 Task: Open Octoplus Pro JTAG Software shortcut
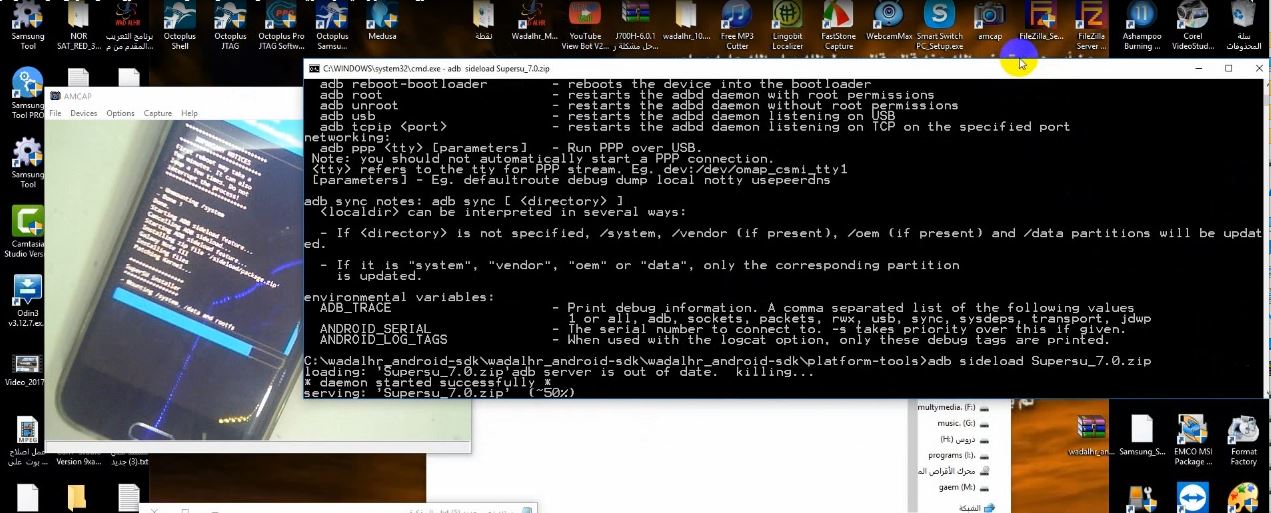pyautogui.click(x=281, y=26)
